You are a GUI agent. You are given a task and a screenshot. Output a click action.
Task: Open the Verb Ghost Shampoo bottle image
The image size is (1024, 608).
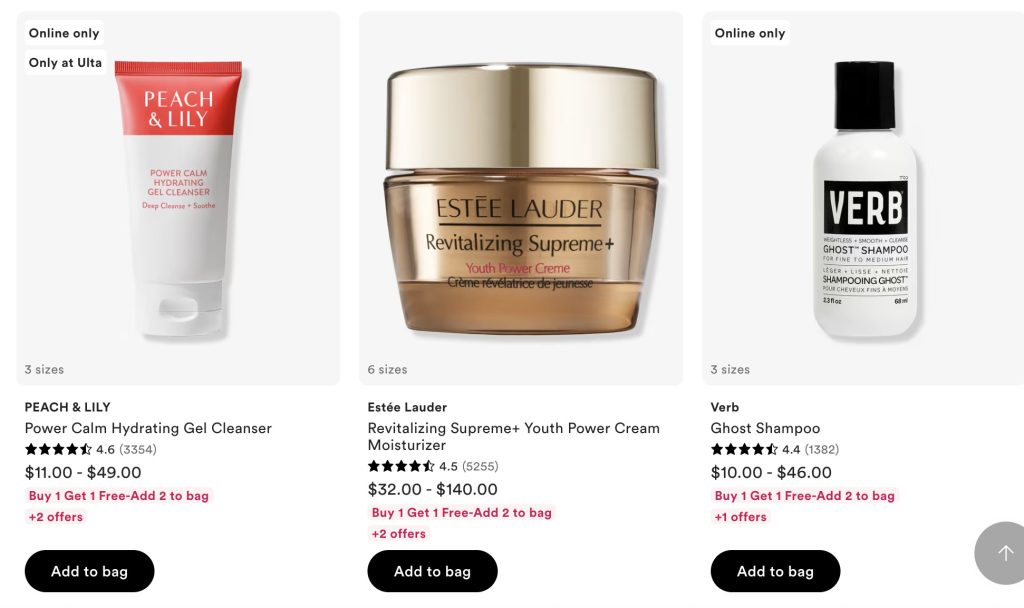(x=864, y=199)
